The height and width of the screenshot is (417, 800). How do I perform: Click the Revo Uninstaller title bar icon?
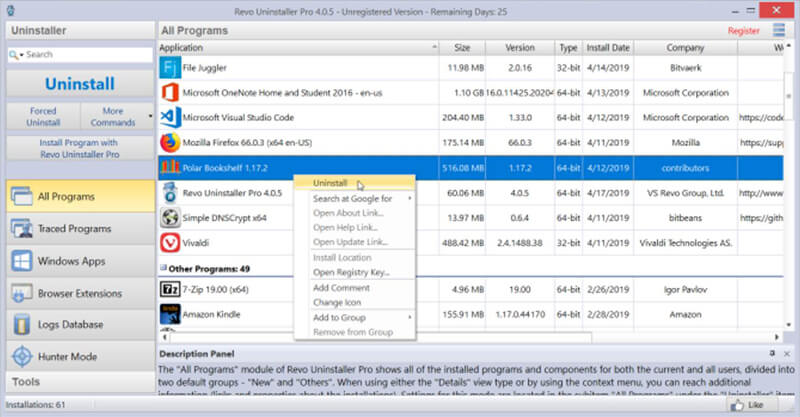[x=11, y=10]
